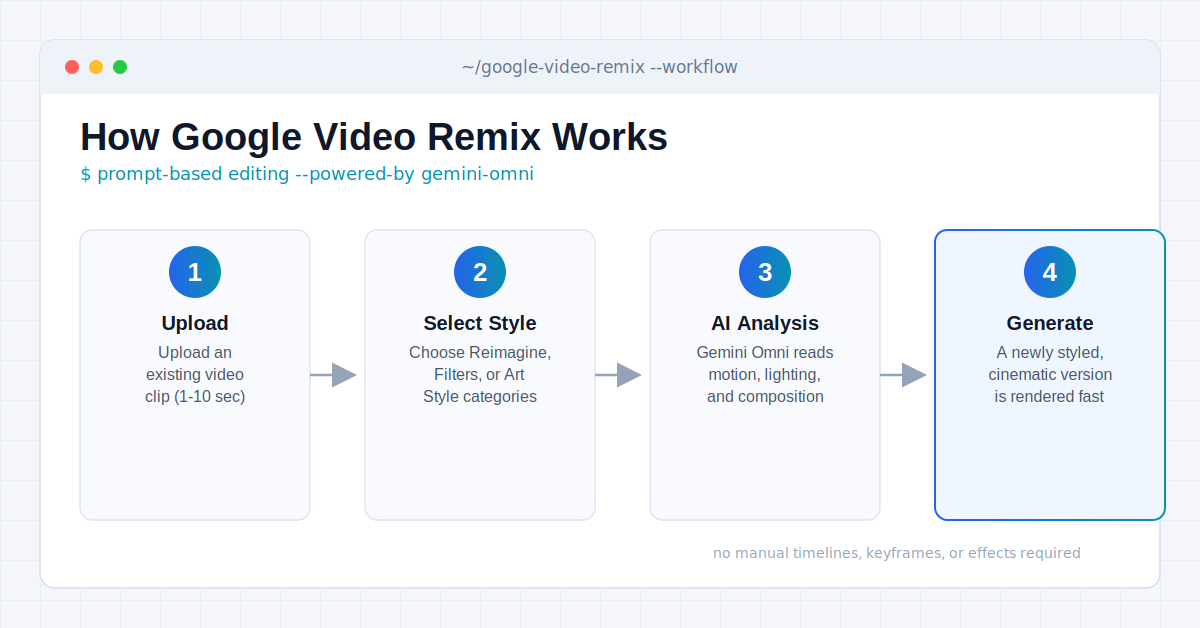Click the text "Gemini Omni reads motion, lighting, and composition"
Viewport: 1200px width, 628px height.
coord(765,375)
